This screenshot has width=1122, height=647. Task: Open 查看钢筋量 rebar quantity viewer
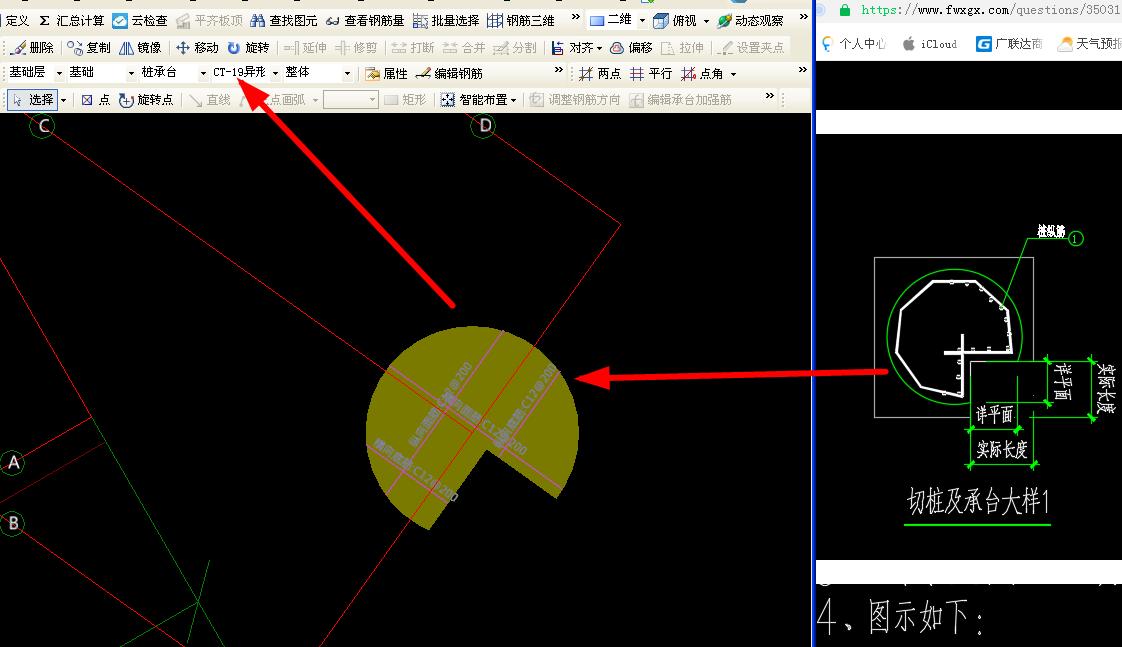365,21
